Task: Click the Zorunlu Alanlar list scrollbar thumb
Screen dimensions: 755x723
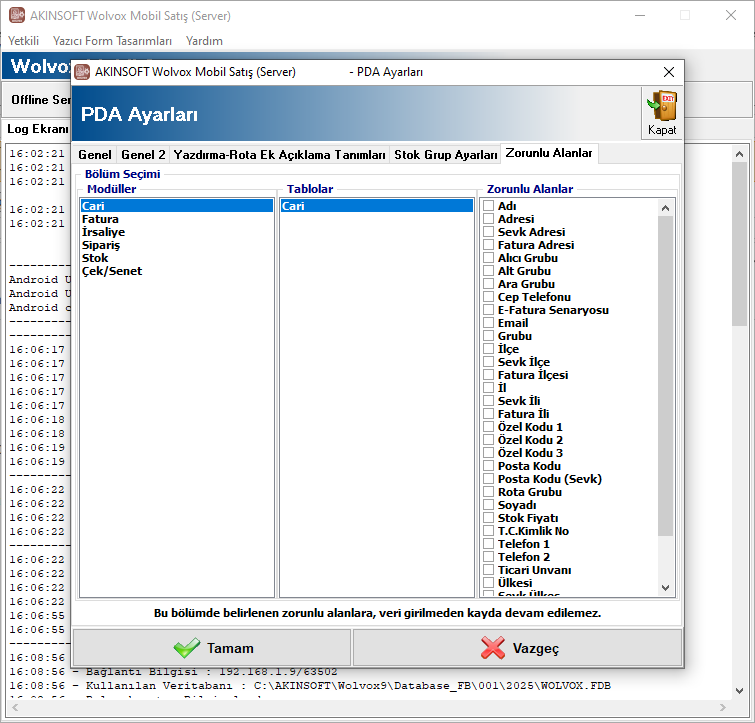Action: pyautogui.click(x=665, y=376)
